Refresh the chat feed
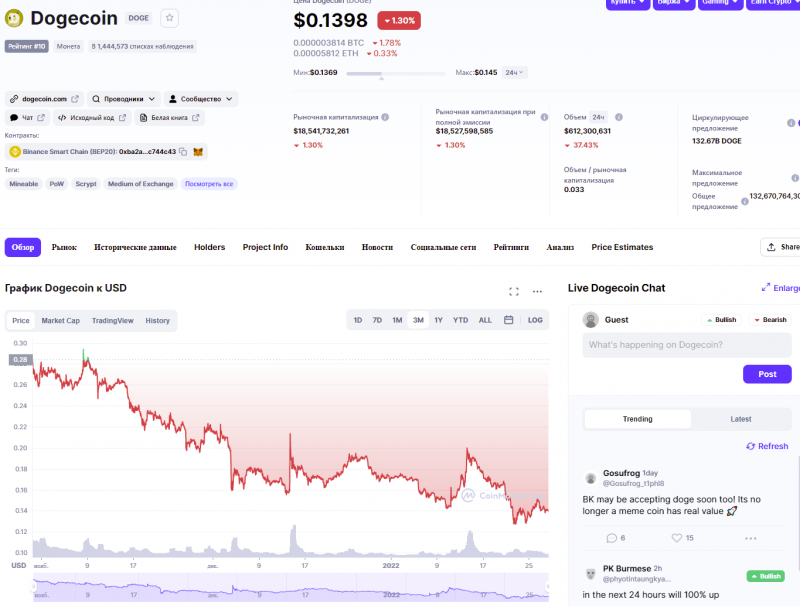This screenshot has width=800, height=606. 767,446
